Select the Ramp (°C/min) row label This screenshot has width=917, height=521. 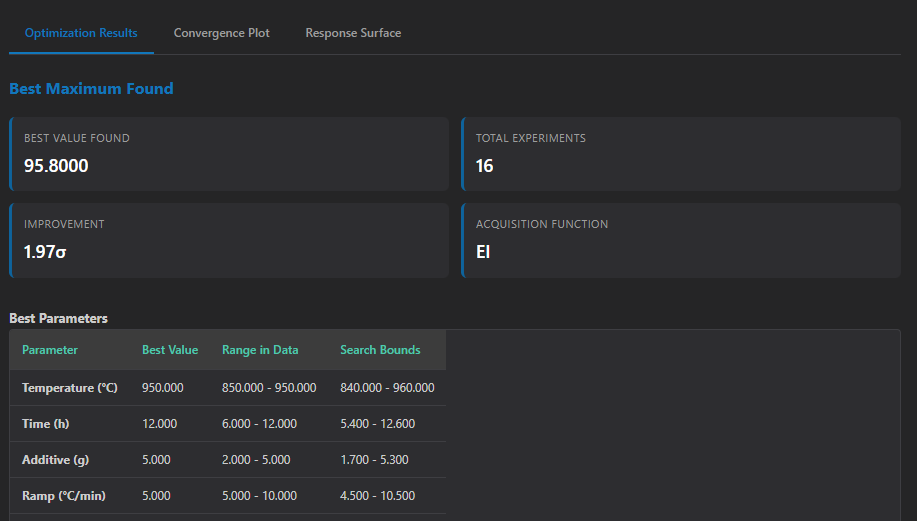[64, 496]
